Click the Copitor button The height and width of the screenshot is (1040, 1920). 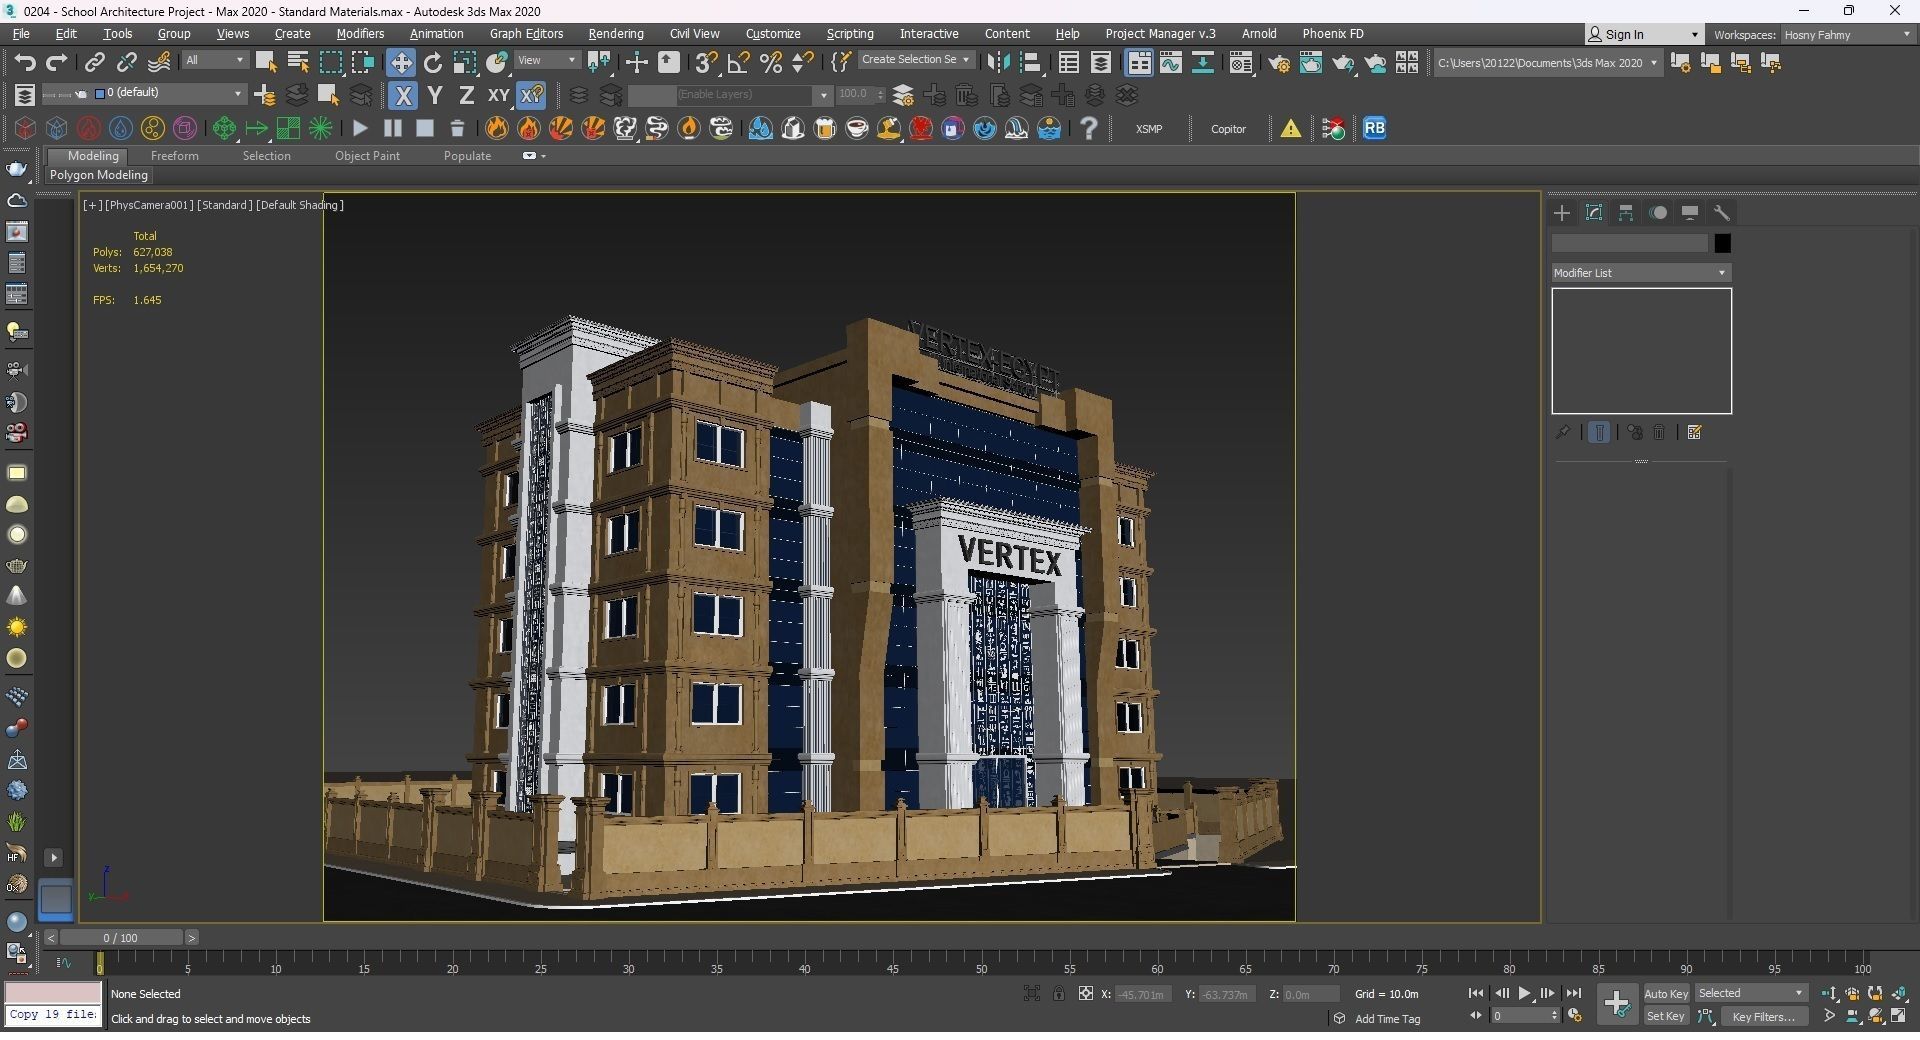click(x=1228, y=129)
